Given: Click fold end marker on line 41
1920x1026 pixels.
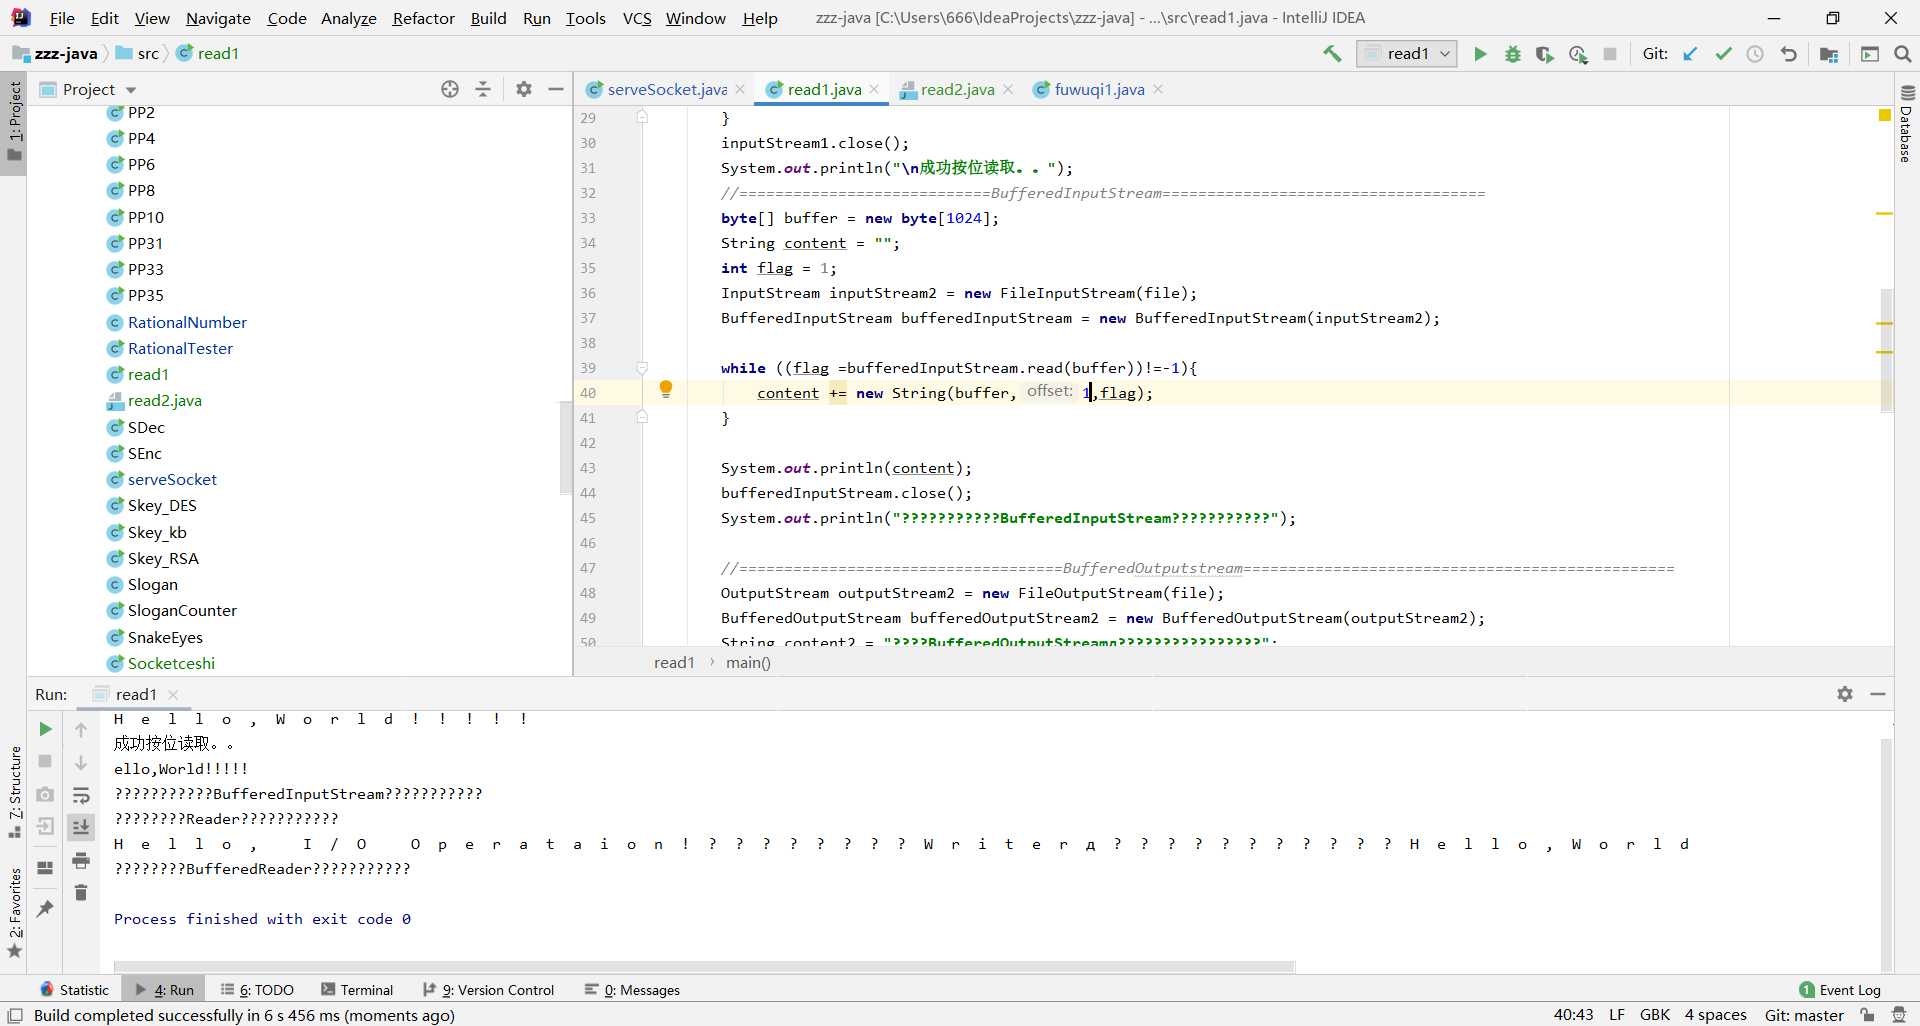Looking at the screenshot, I should pyautogui.click(x=642, y=417).
